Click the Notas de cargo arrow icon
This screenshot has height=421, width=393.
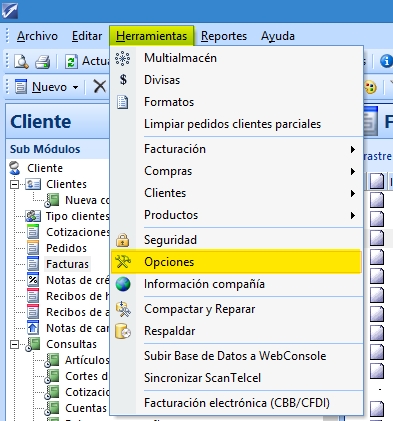pyautogui.click(x=33, y=328)
